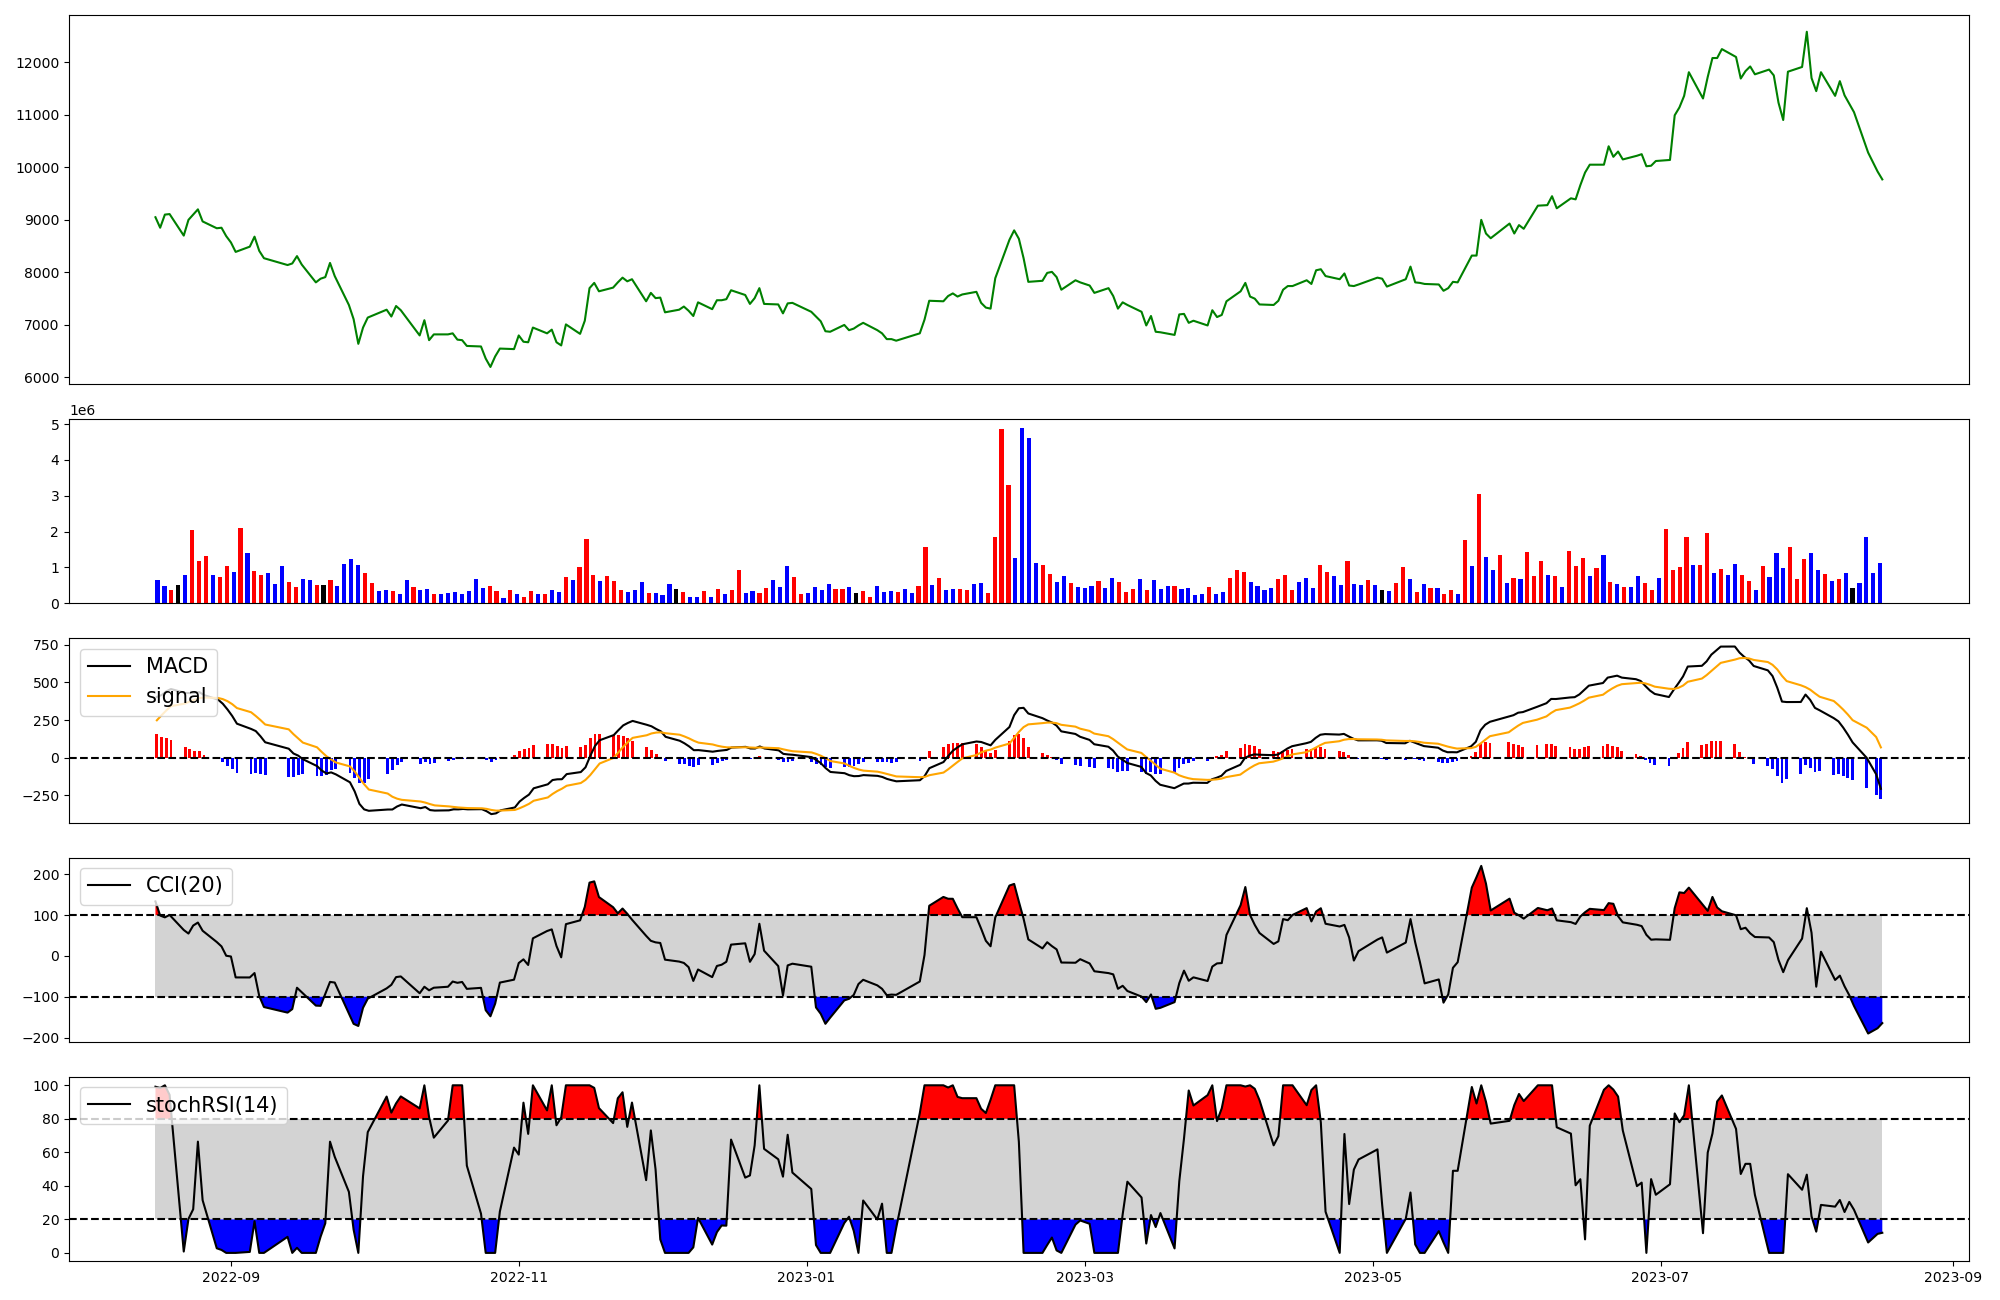Click the 750 tick on MACD axis
The height and width of the screenshot is (1300, 2000).
pyautogui.click(x=46, y=645)
